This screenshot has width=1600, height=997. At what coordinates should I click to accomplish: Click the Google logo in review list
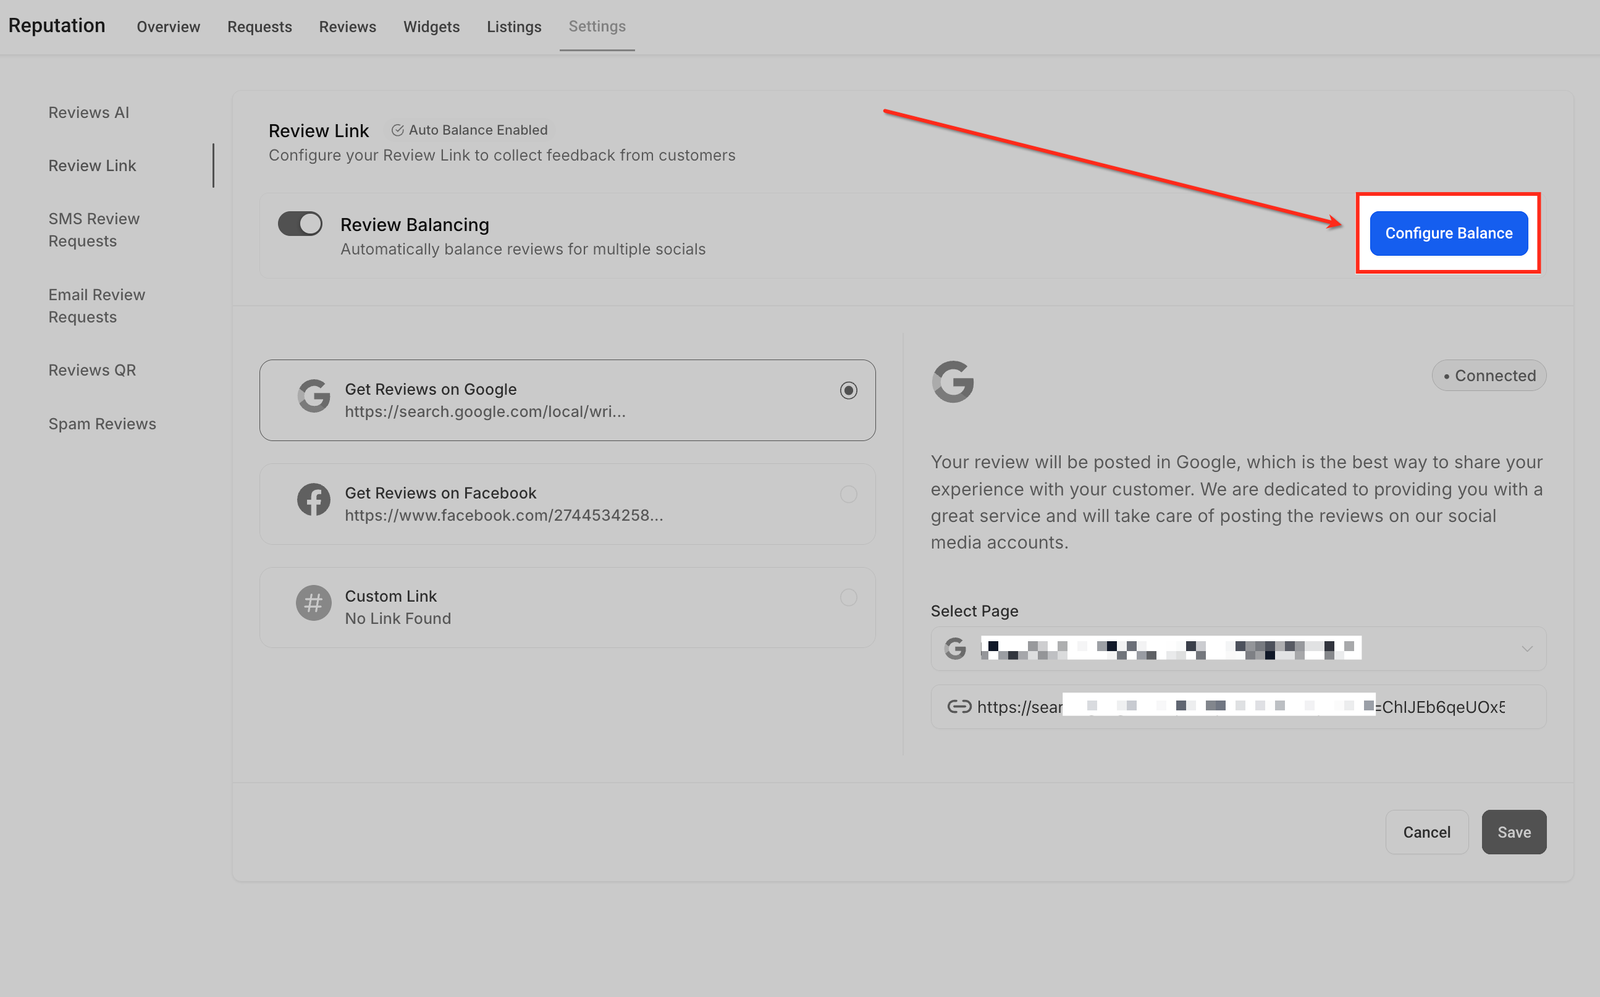[314, 397]
